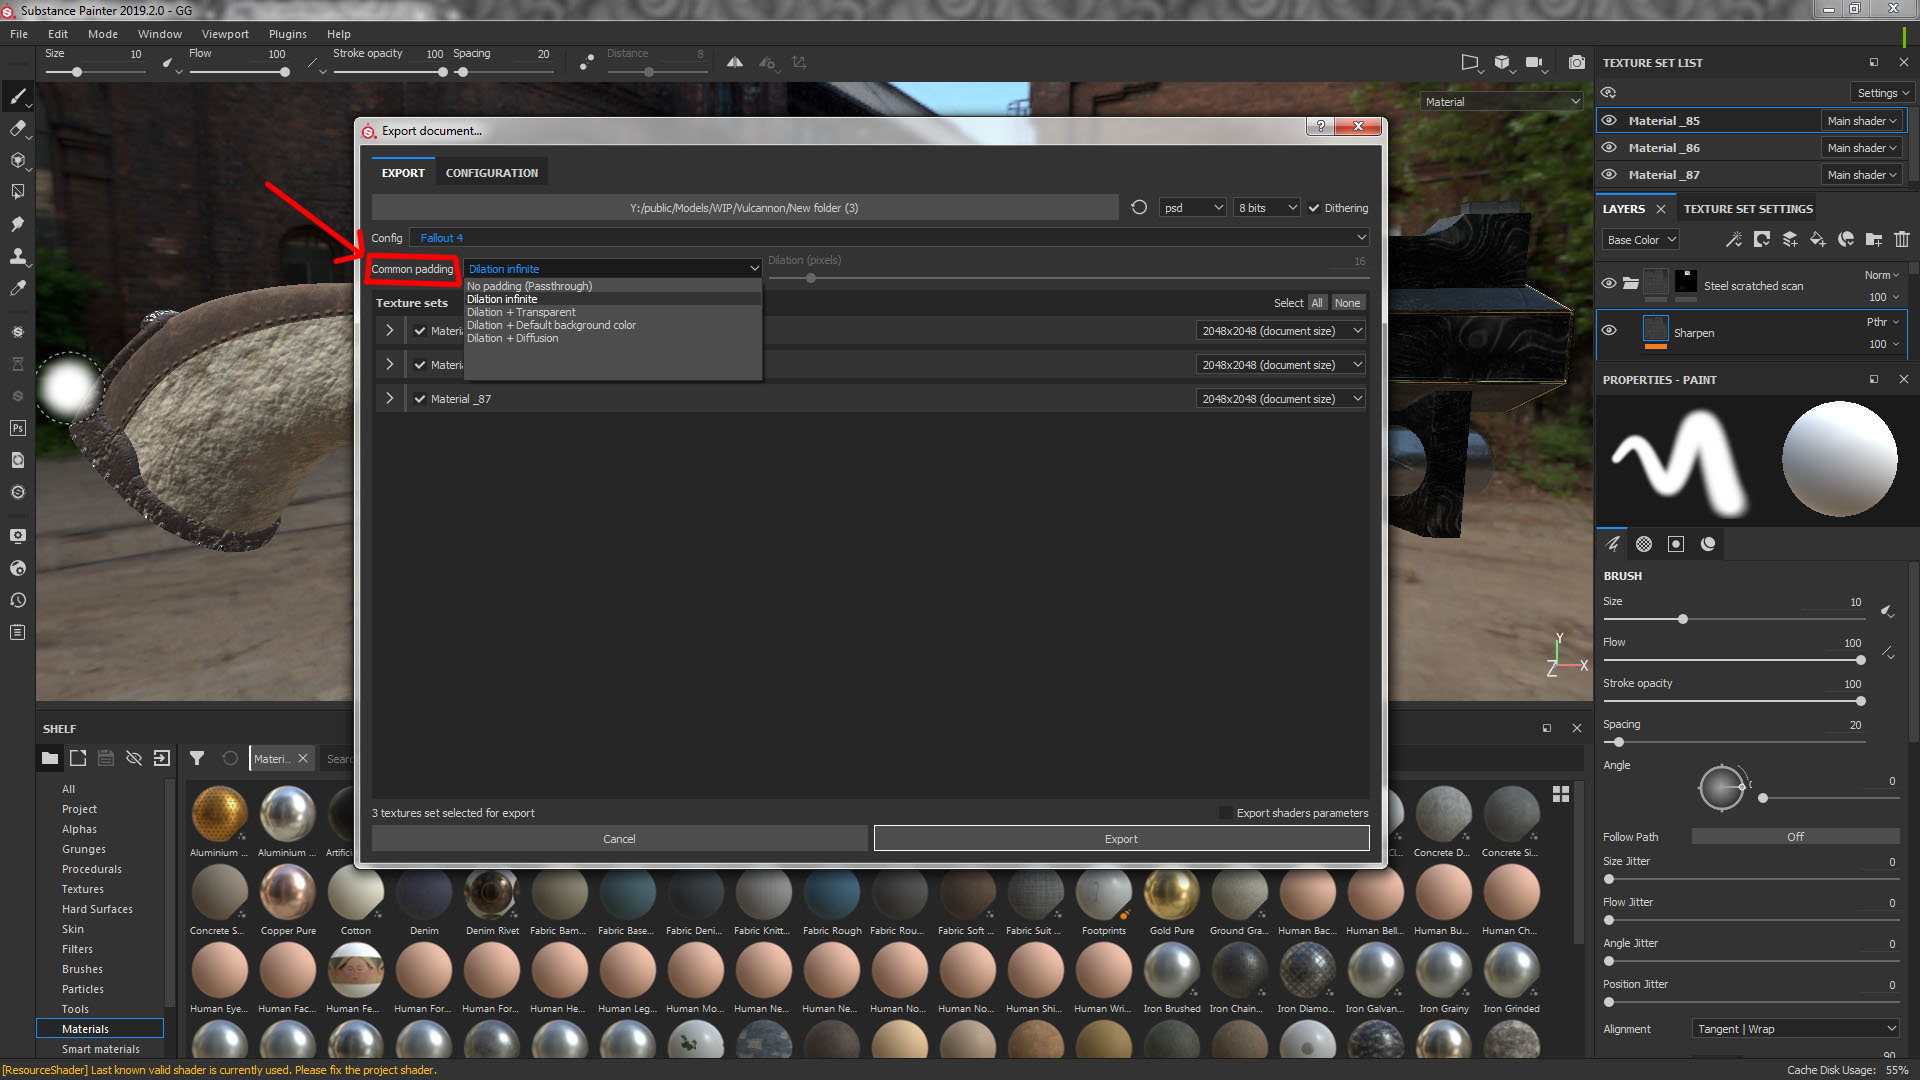1920x1080 pixels.
Task: Select the Clone stamp tool
Action: tap(17, 256)
